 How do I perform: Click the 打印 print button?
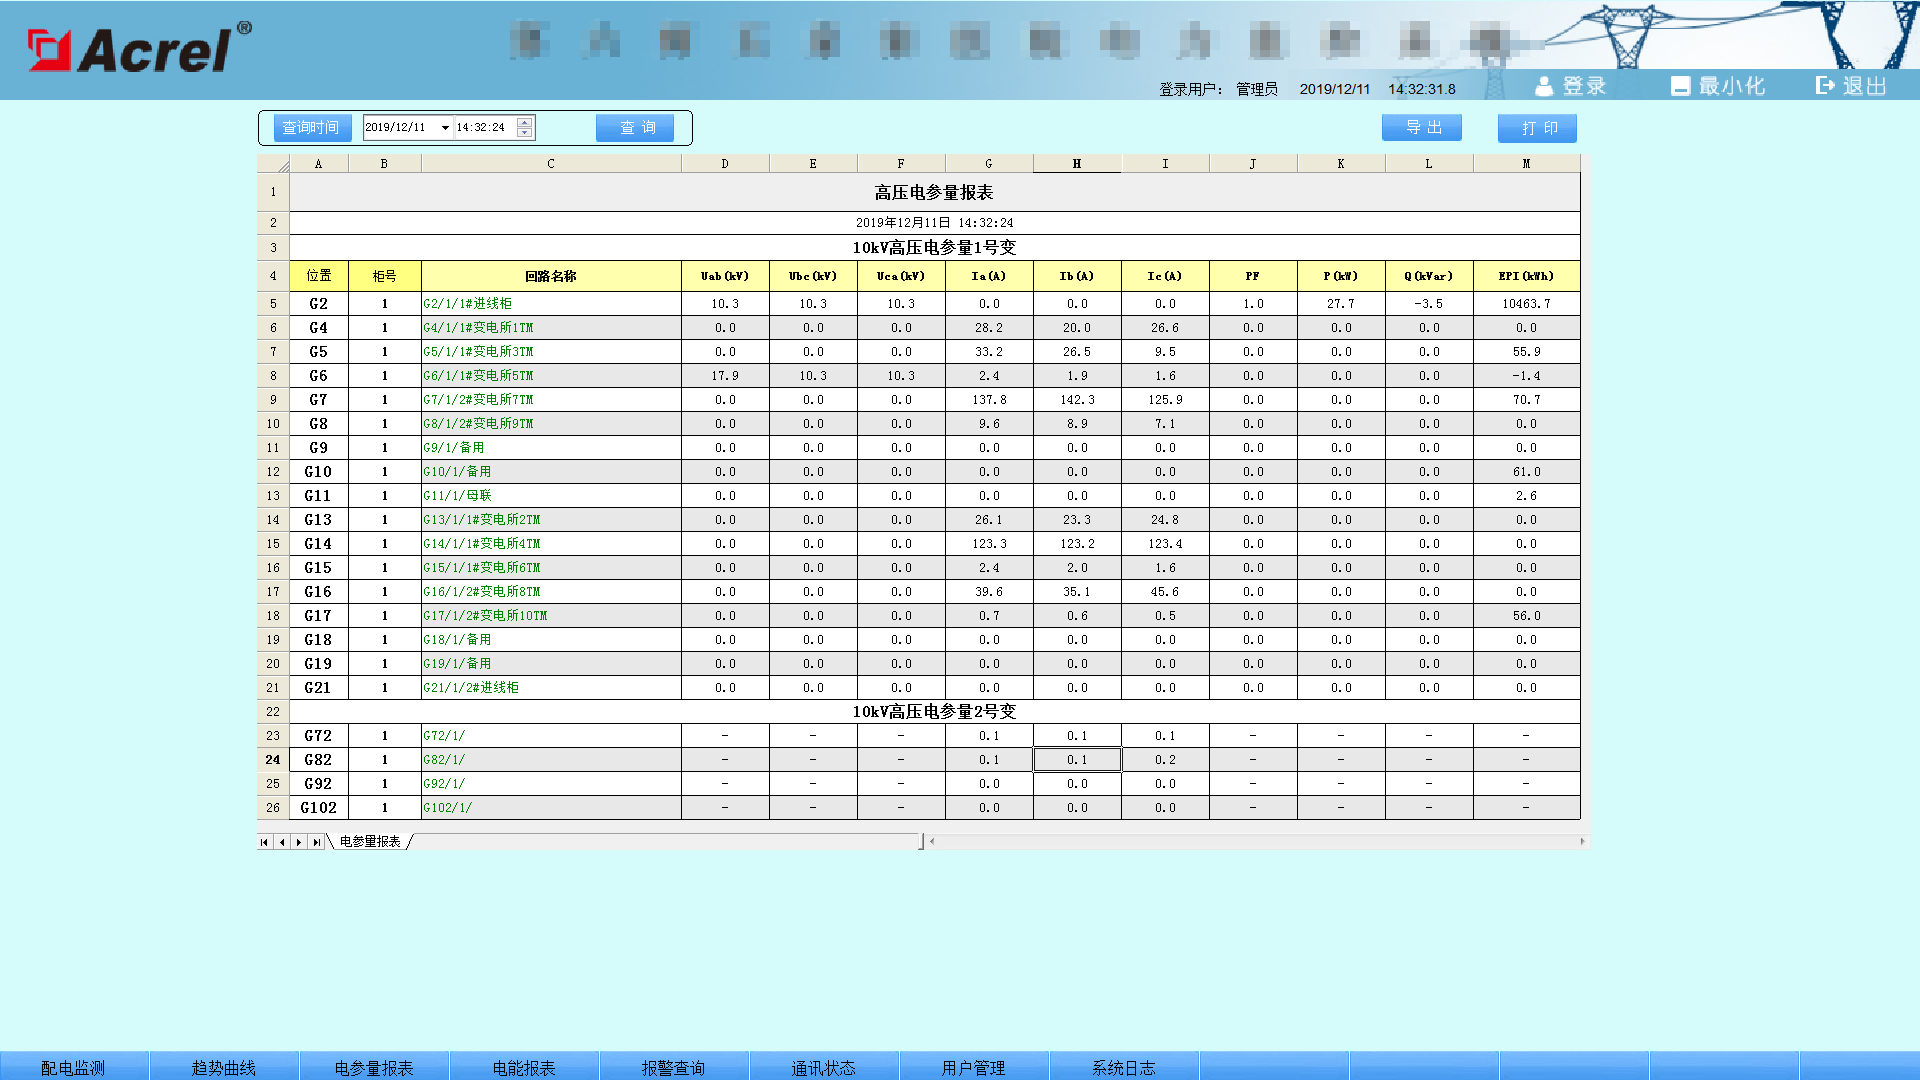[1537, 128]
